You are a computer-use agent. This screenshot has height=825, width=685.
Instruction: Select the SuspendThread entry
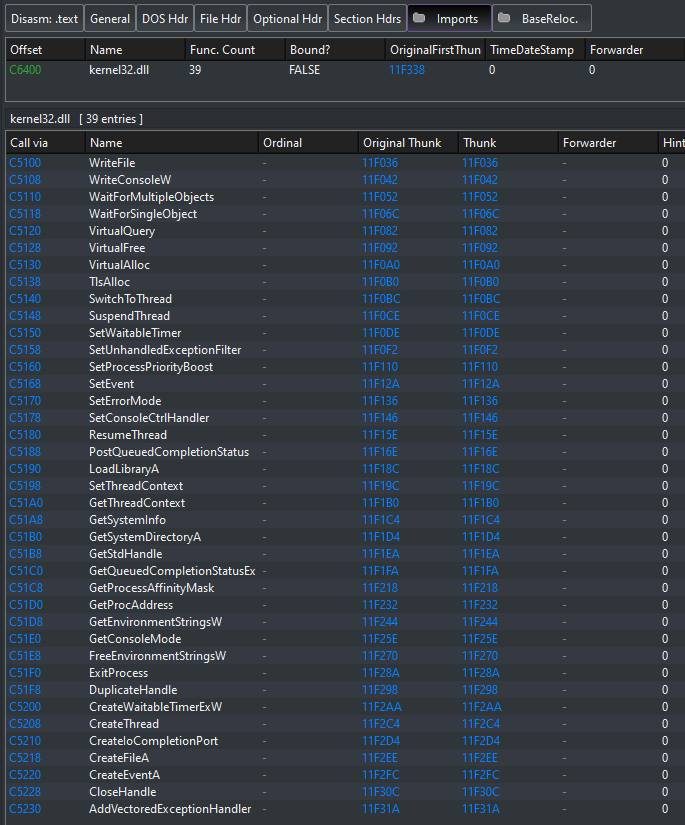345,316
